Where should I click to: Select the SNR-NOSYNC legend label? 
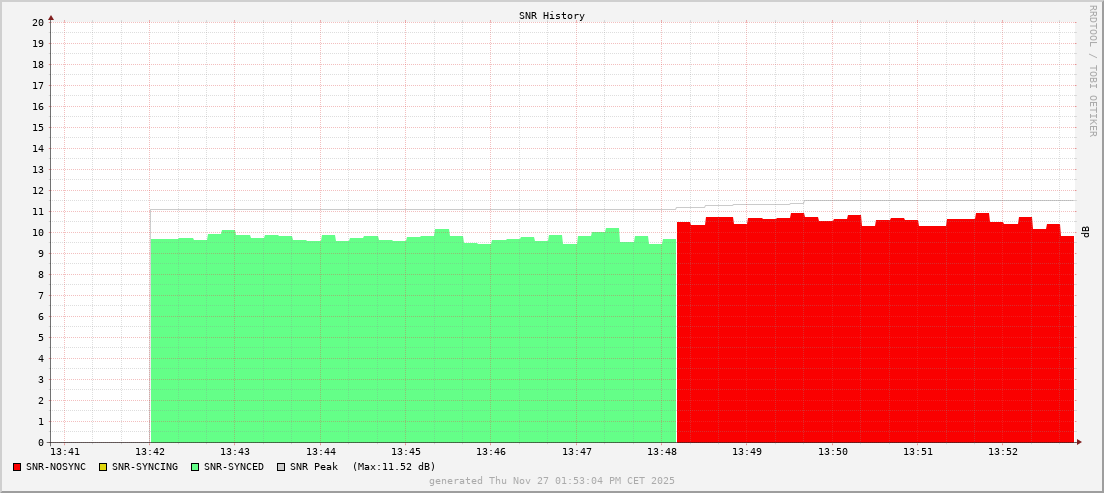tap(56, 467)
